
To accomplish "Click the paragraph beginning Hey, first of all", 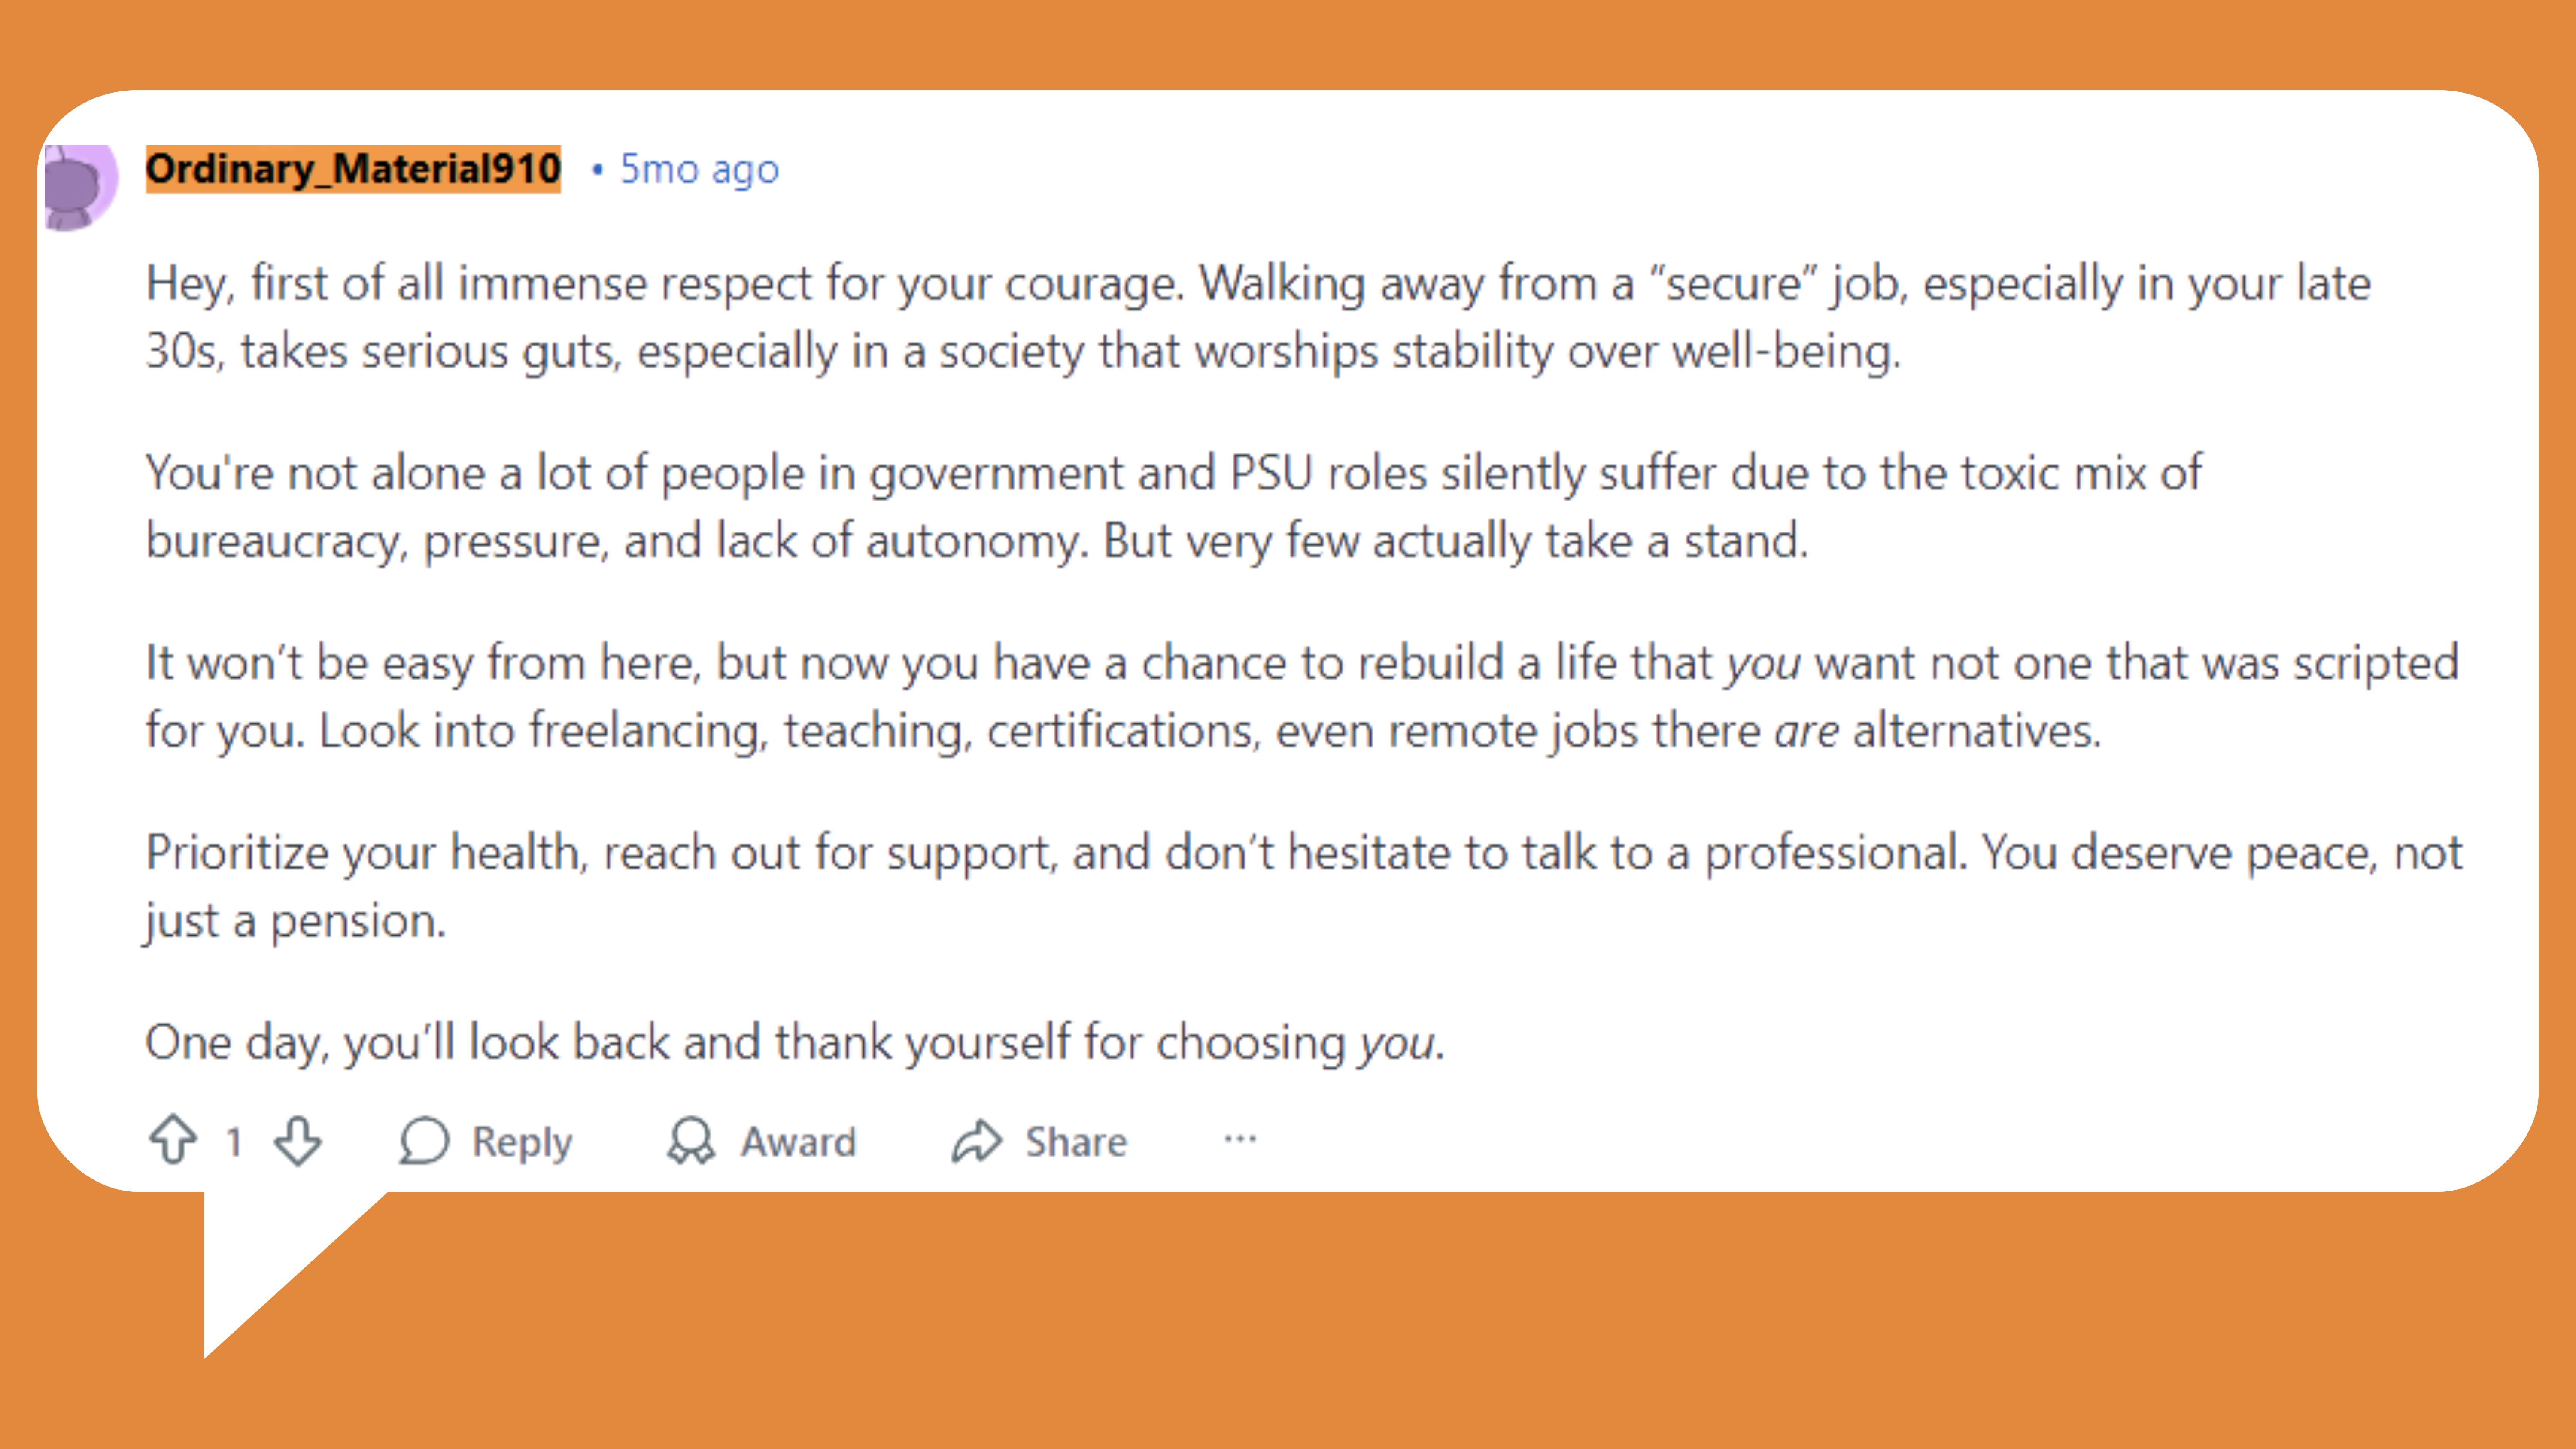I will pos(1258,317).
